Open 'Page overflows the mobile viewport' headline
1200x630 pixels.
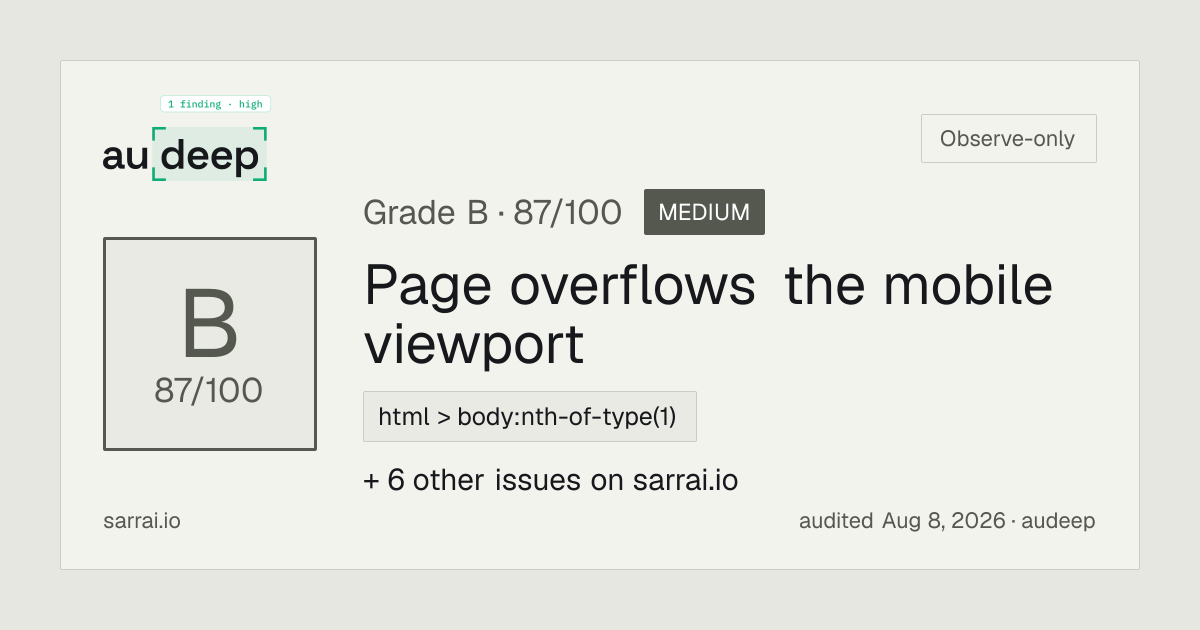(x=708, y=314)
